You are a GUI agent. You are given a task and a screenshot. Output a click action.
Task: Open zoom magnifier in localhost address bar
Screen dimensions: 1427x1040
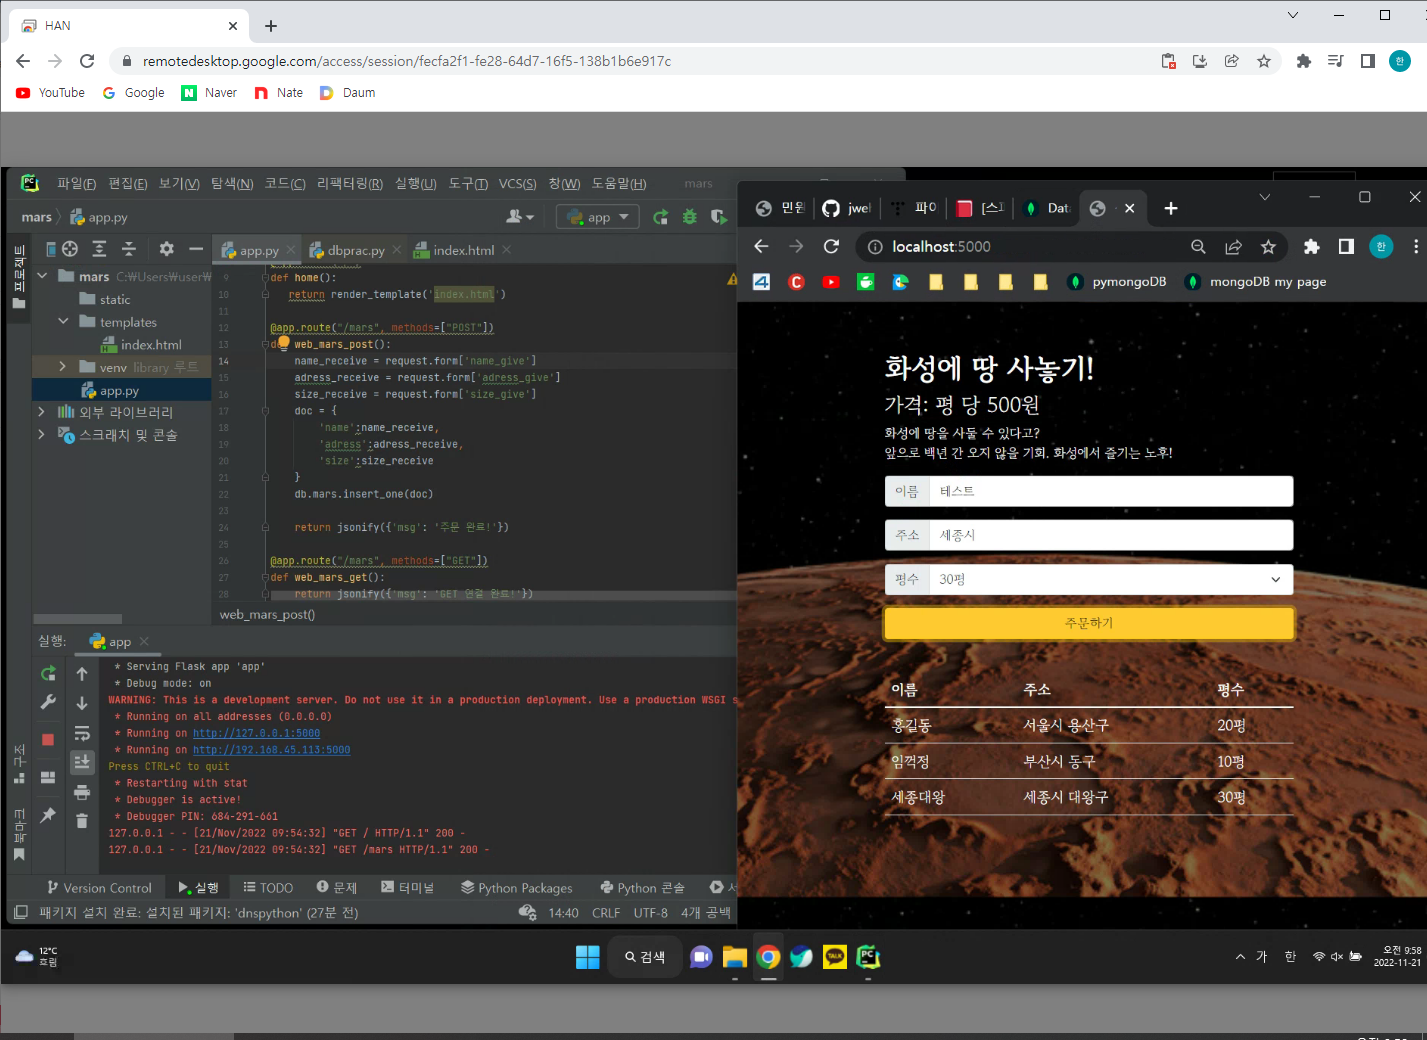point(1198,247)
